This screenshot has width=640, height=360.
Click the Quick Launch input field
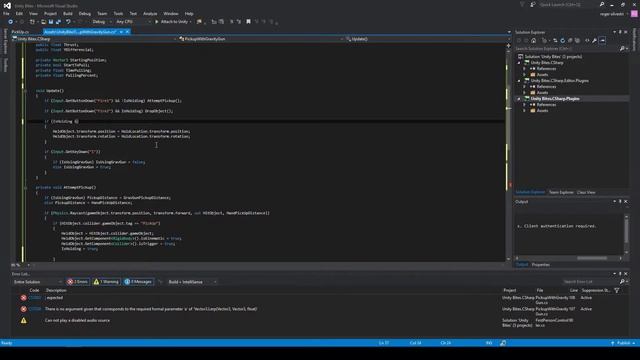click(568, 4)
